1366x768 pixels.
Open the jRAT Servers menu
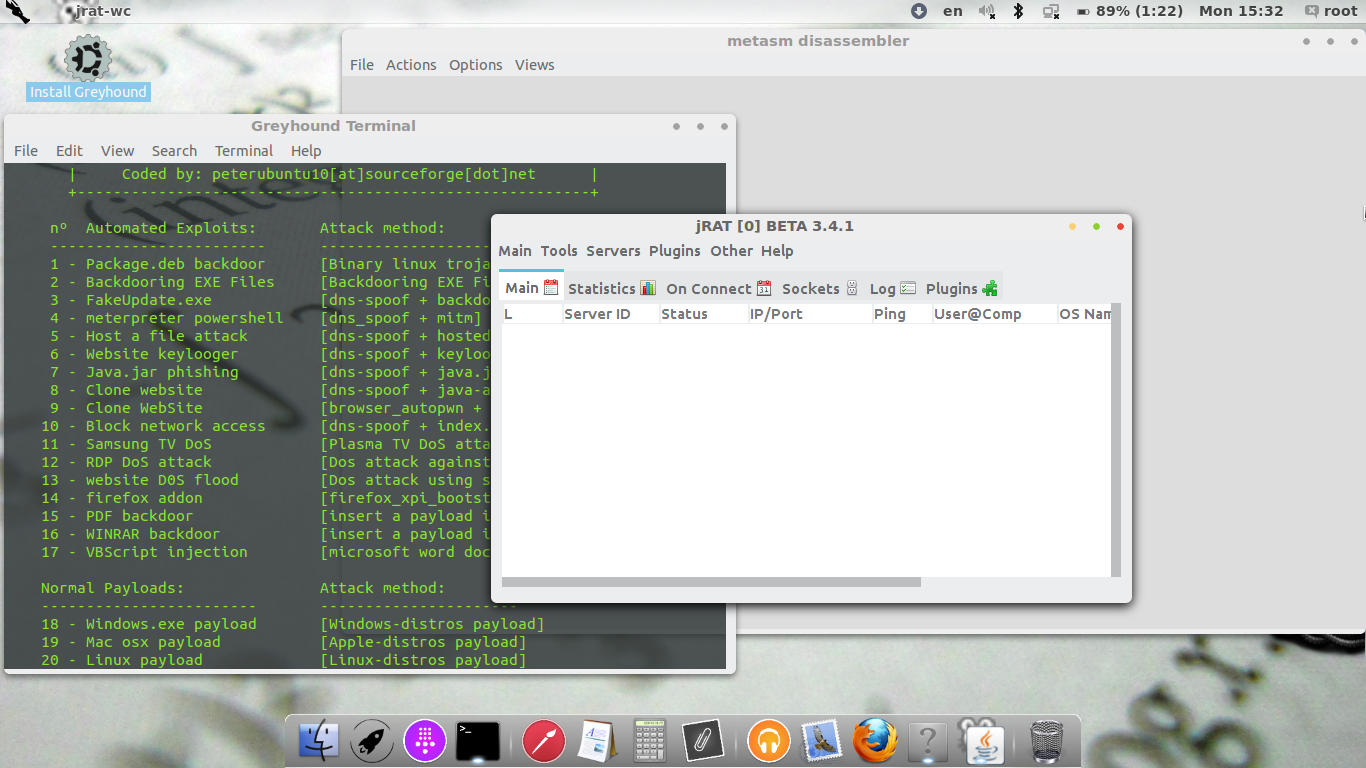point(613,251)
